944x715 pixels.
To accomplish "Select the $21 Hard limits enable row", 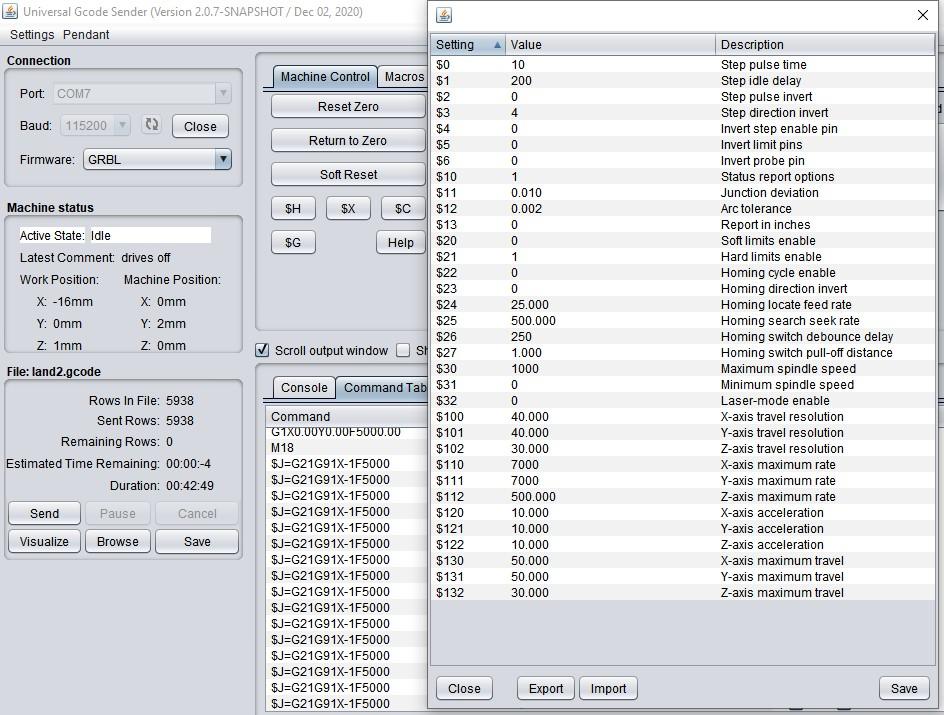I will tap(683, 256).
